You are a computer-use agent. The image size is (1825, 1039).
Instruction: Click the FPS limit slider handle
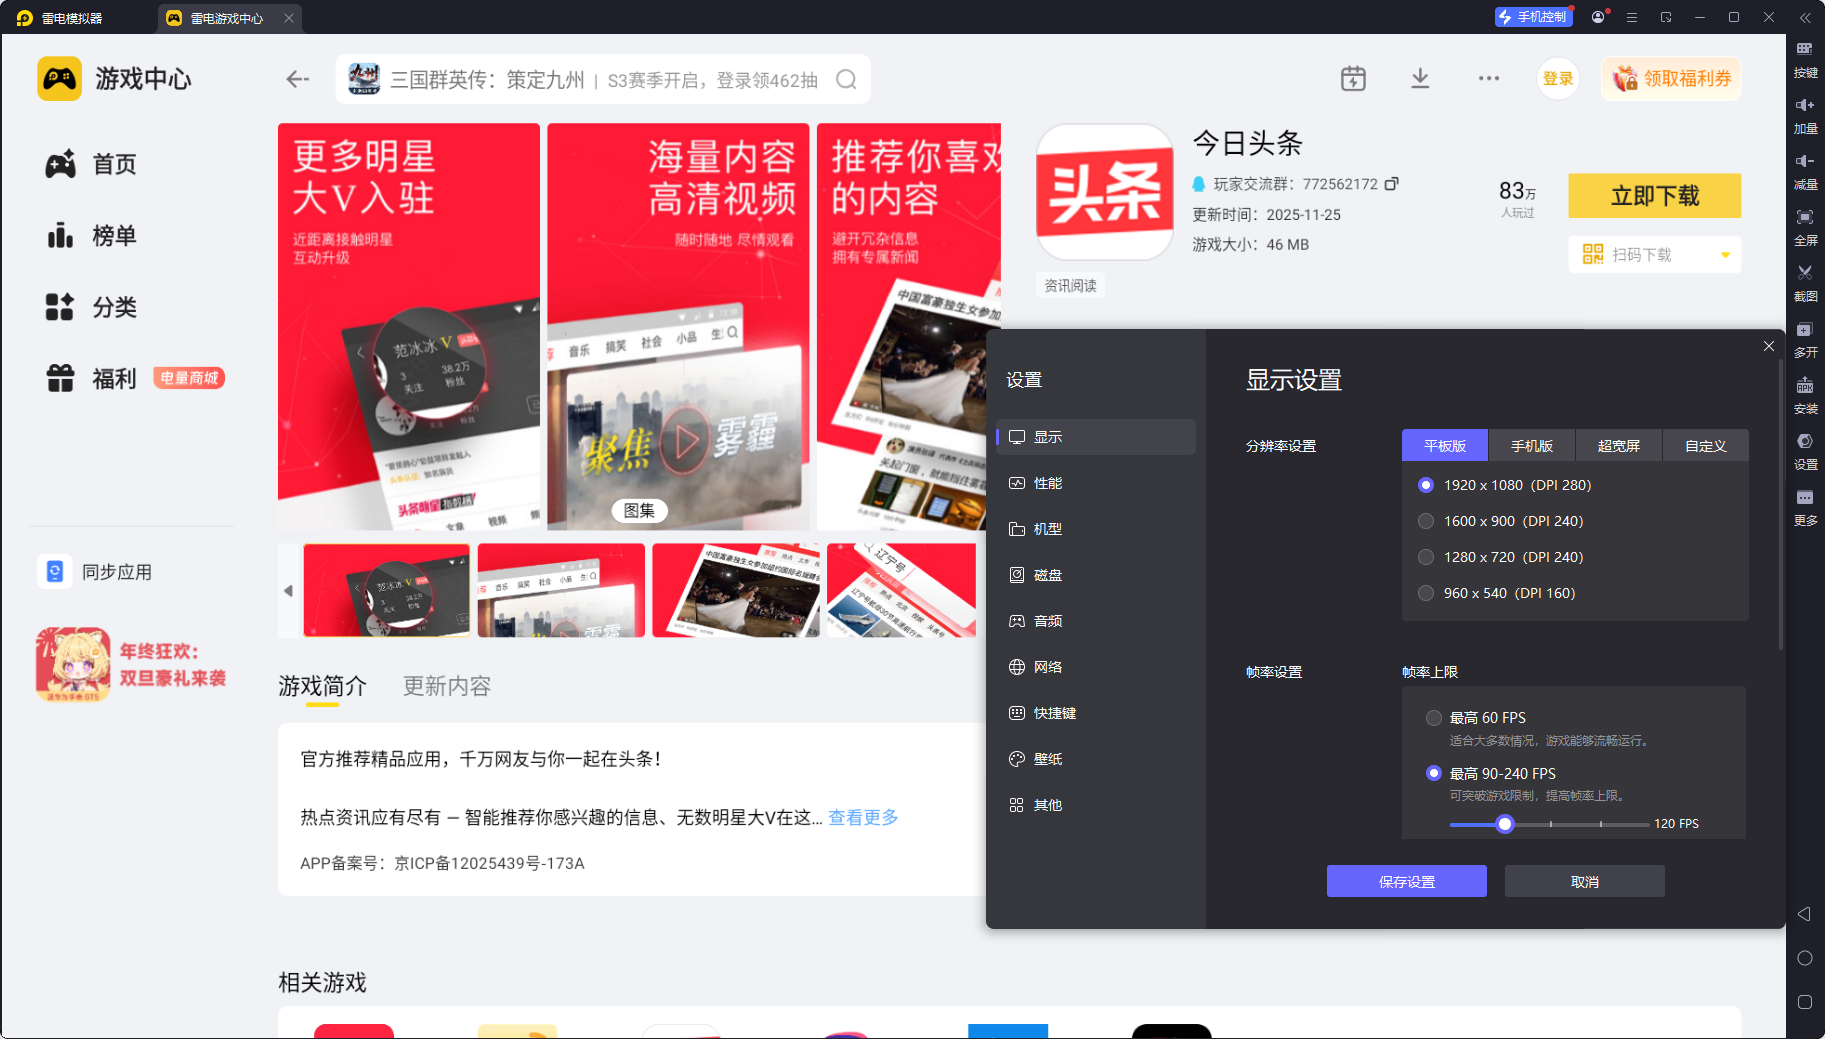point(1505,824)
